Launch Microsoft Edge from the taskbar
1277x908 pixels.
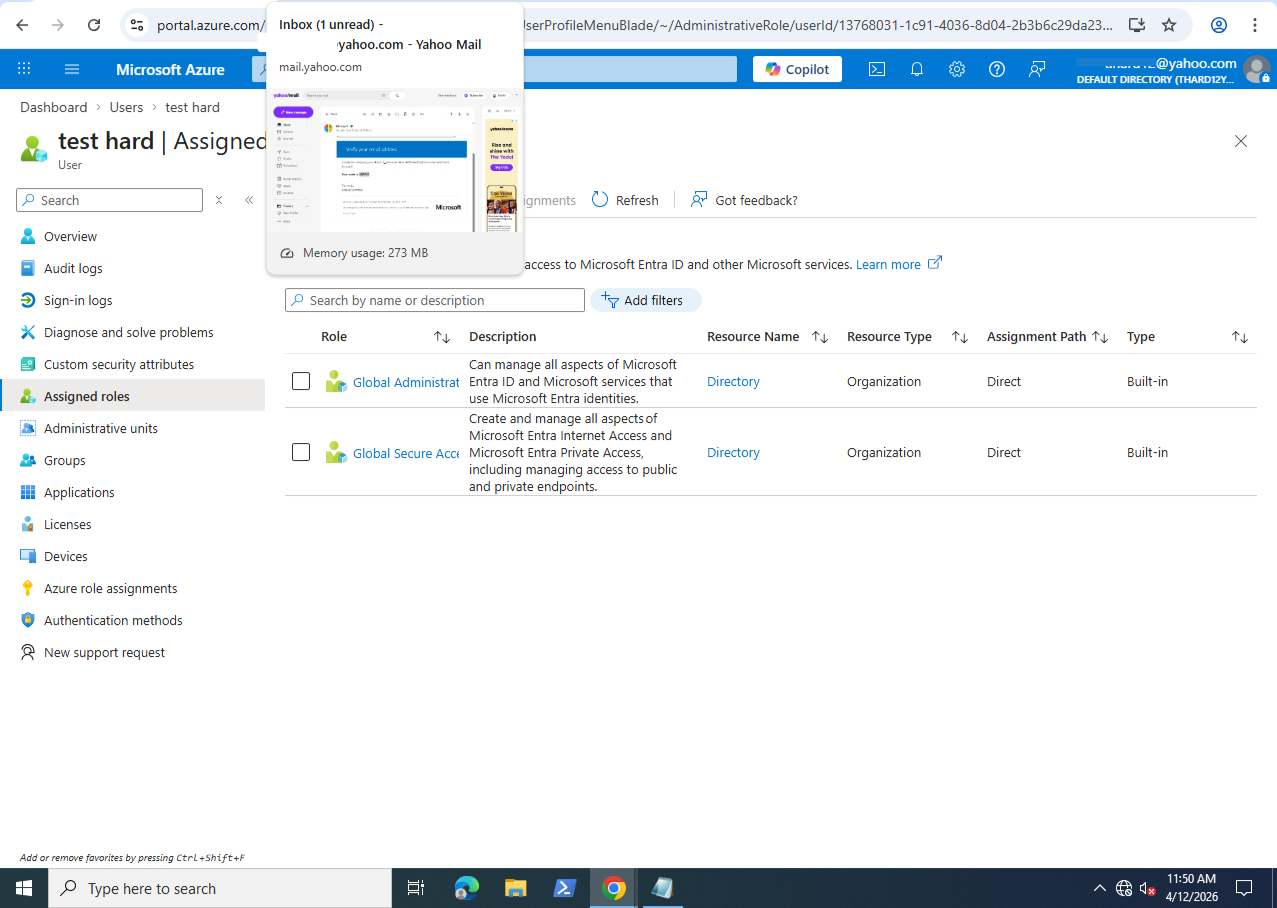[x=467, y=888]
